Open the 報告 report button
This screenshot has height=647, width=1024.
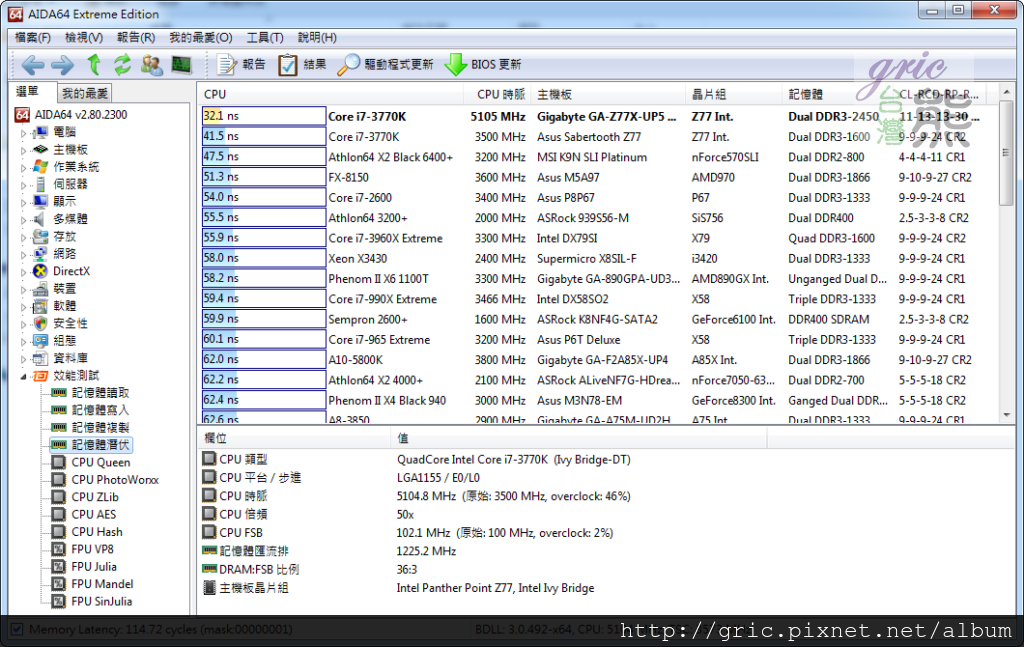tap(242, 65)
